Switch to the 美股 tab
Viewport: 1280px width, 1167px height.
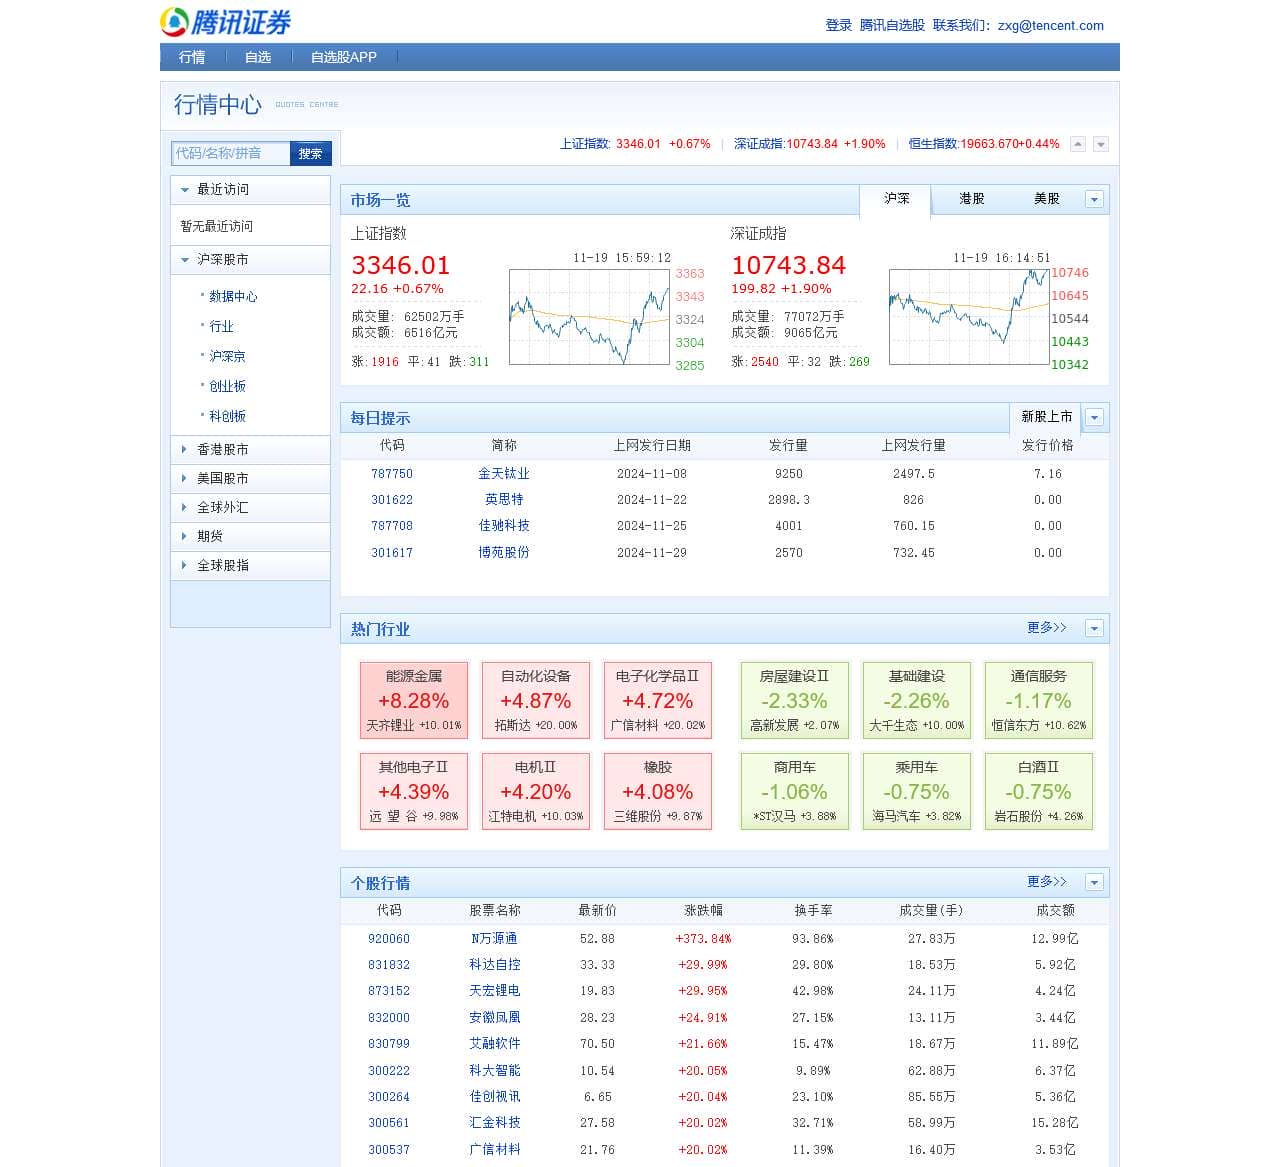point(1046,199)
